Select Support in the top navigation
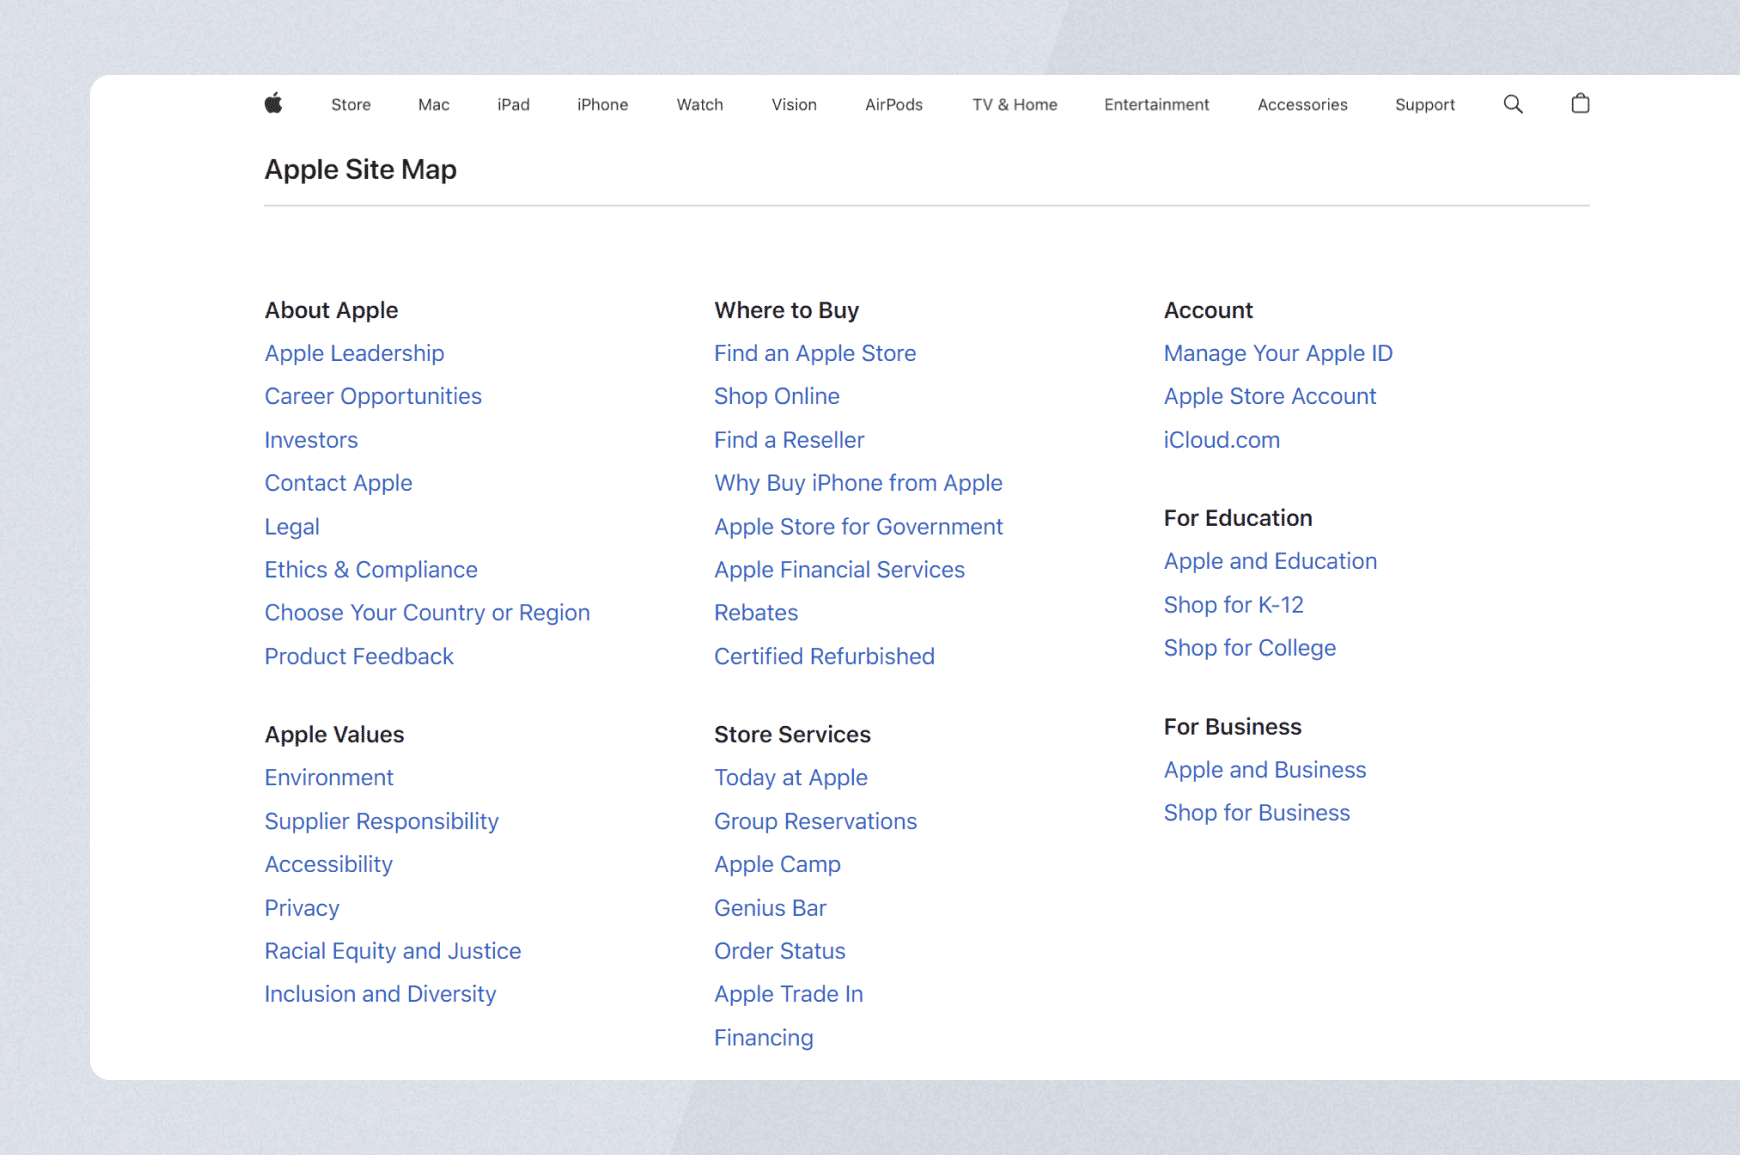This screenshot has width=1740, height=1155. (1424, 105)
